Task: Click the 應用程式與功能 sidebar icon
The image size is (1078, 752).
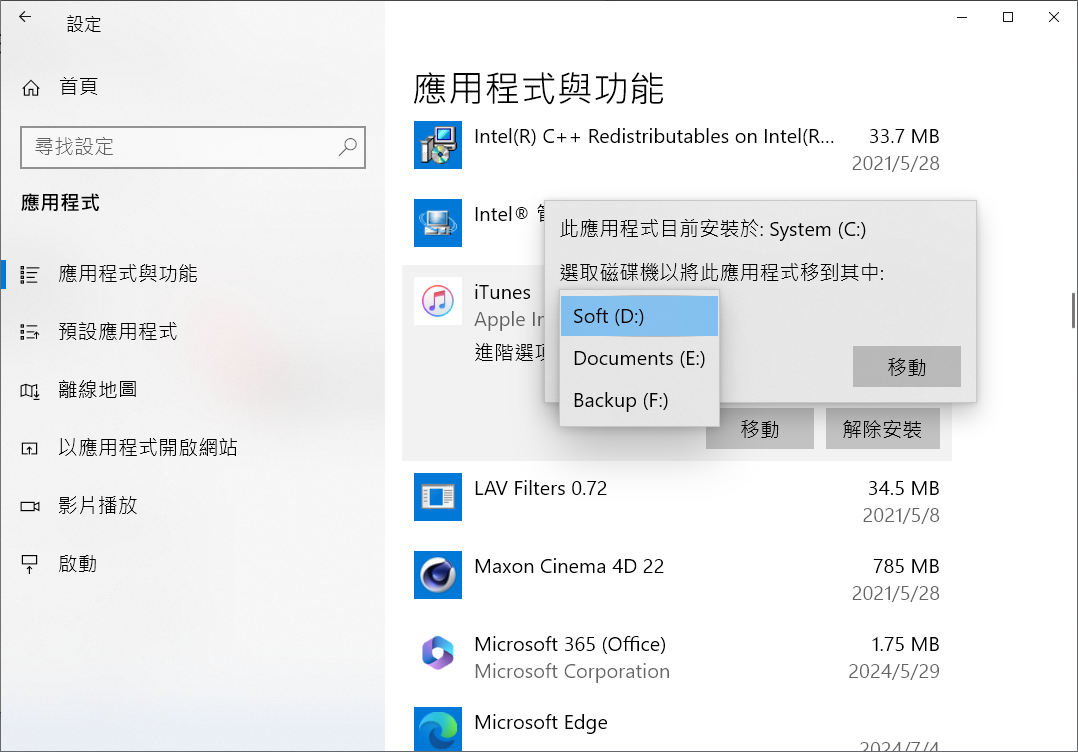Action: (x=30, y=275)
